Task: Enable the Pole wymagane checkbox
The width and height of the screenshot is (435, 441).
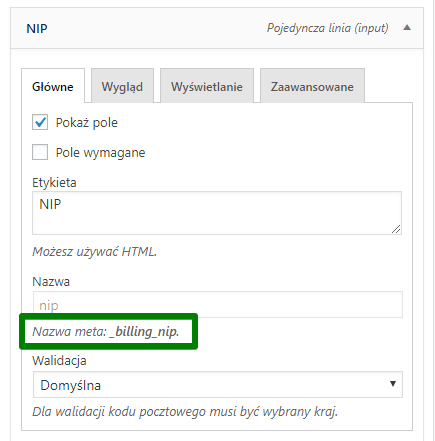Action: (x=40, y=152)
